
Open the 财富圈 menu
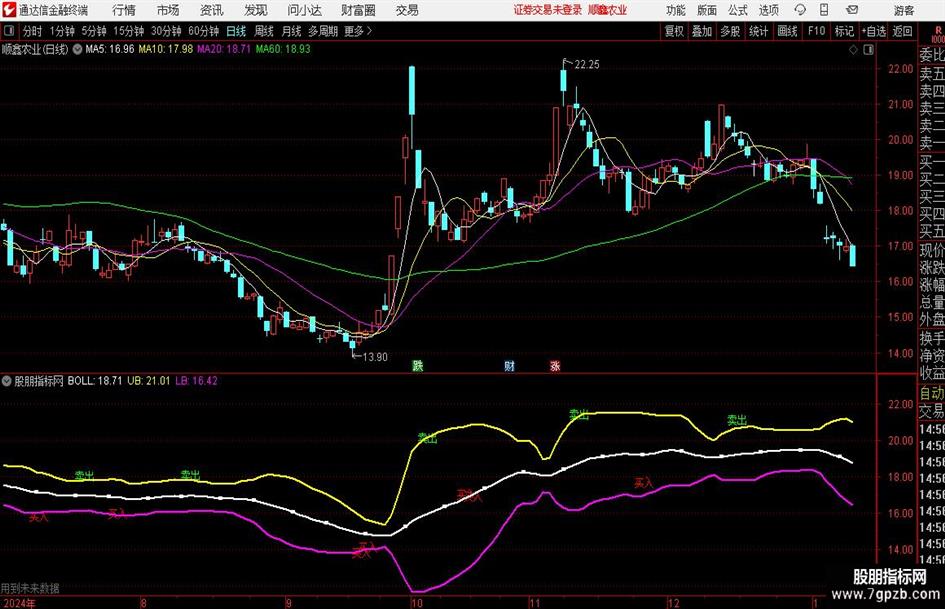358,10
